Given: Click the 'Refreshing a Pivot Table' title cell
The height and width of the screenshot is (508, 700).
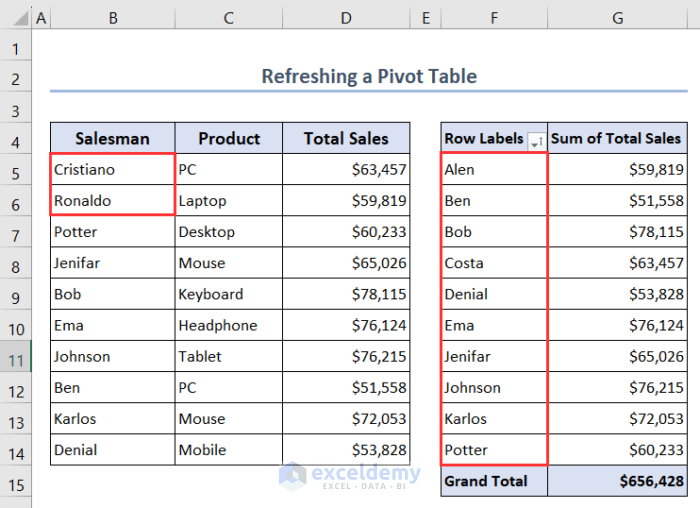Looking at the screenshot, I should point(369,76).
